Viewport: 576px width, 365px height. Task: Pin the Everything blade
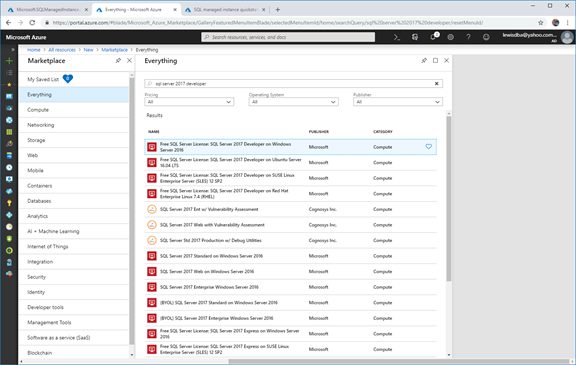(424, 61)
